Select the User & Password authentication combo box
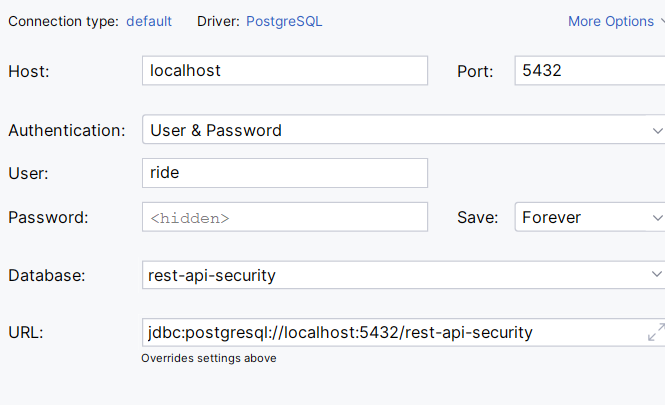This screenshot has height=405, width=665. (x=403, y=129)
